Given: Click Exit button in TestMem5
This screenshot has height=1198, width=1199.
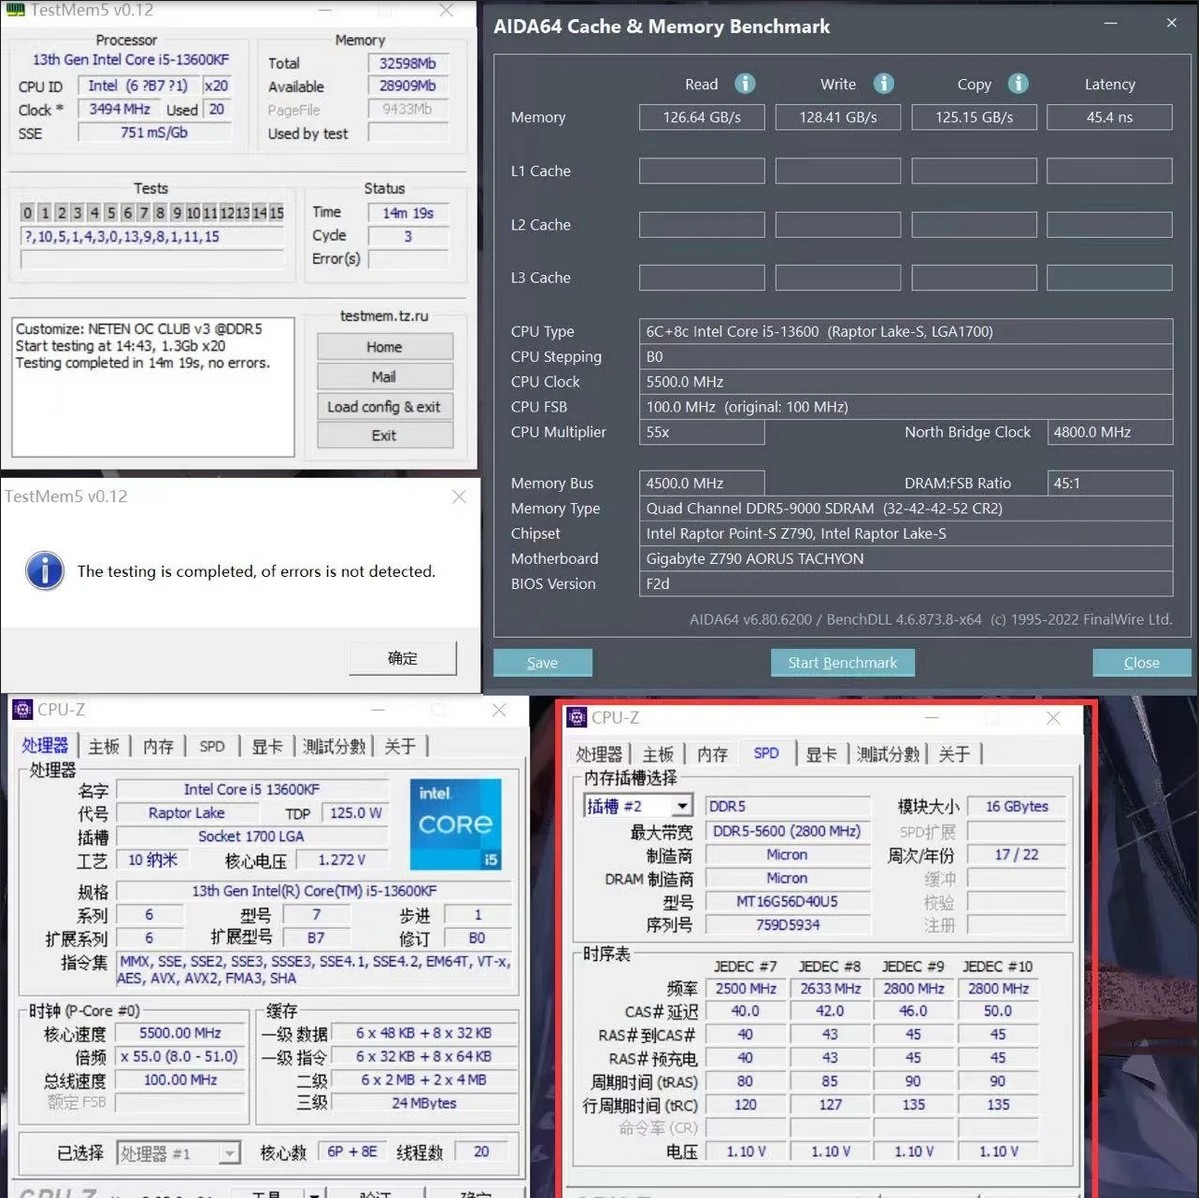Looking at the screenshot, I should pyautogui.click(x=385, y=436).
